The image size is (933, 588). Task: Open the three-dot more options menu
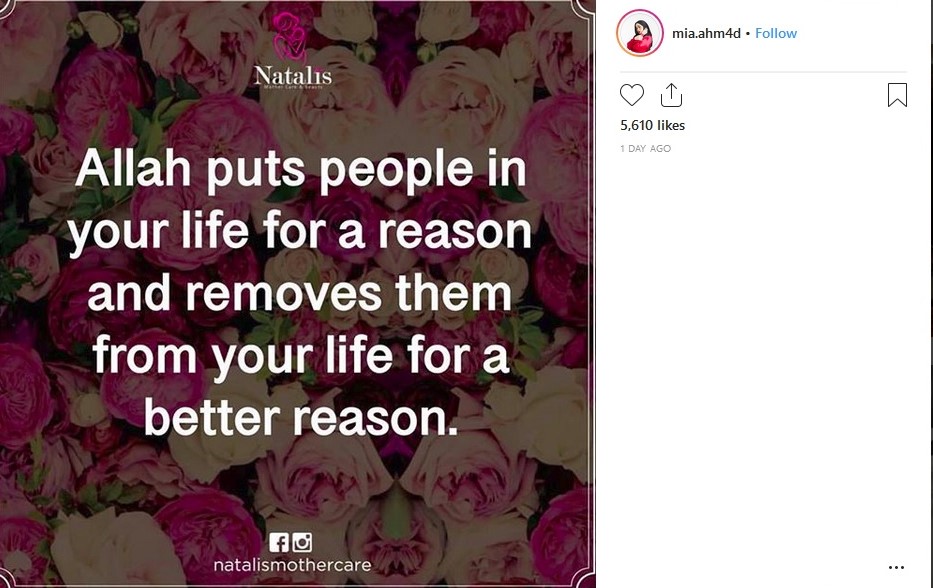tap(896, 568)
